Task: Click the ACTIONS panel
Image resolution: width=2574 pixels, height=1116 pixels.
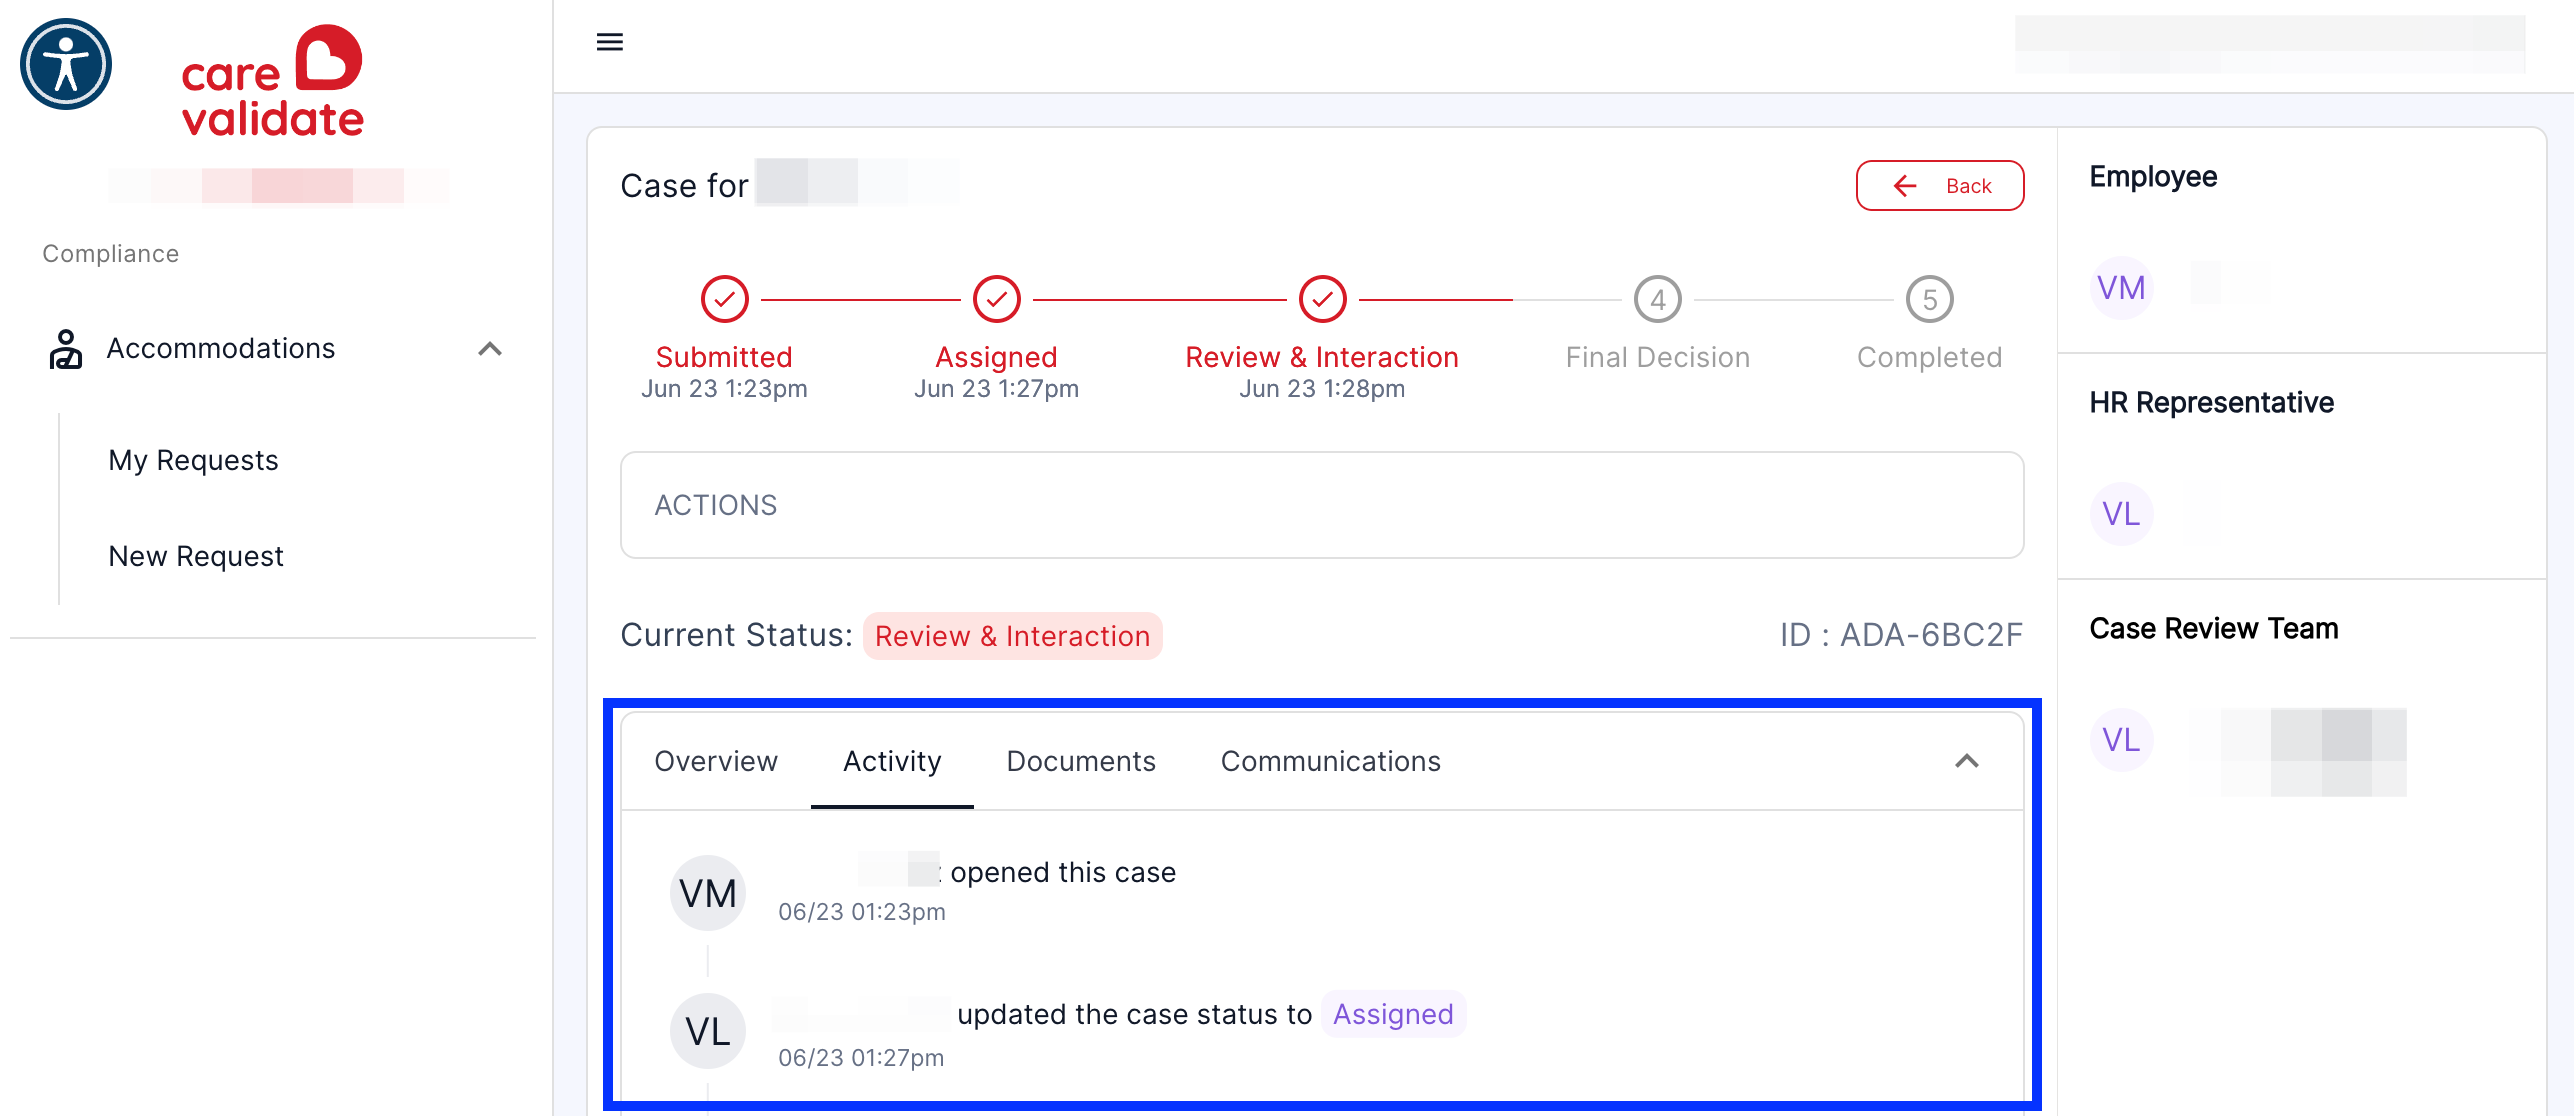Action: coord(1322,505)
